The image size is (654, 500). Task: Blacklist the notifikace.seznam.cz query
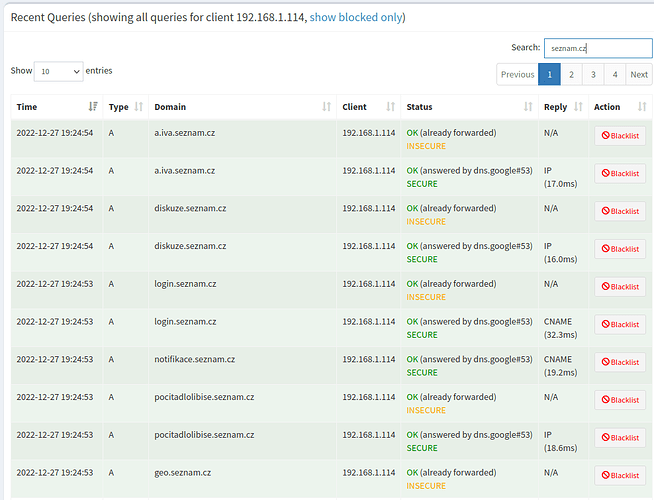pyautogui.click(x=620, y=362)
